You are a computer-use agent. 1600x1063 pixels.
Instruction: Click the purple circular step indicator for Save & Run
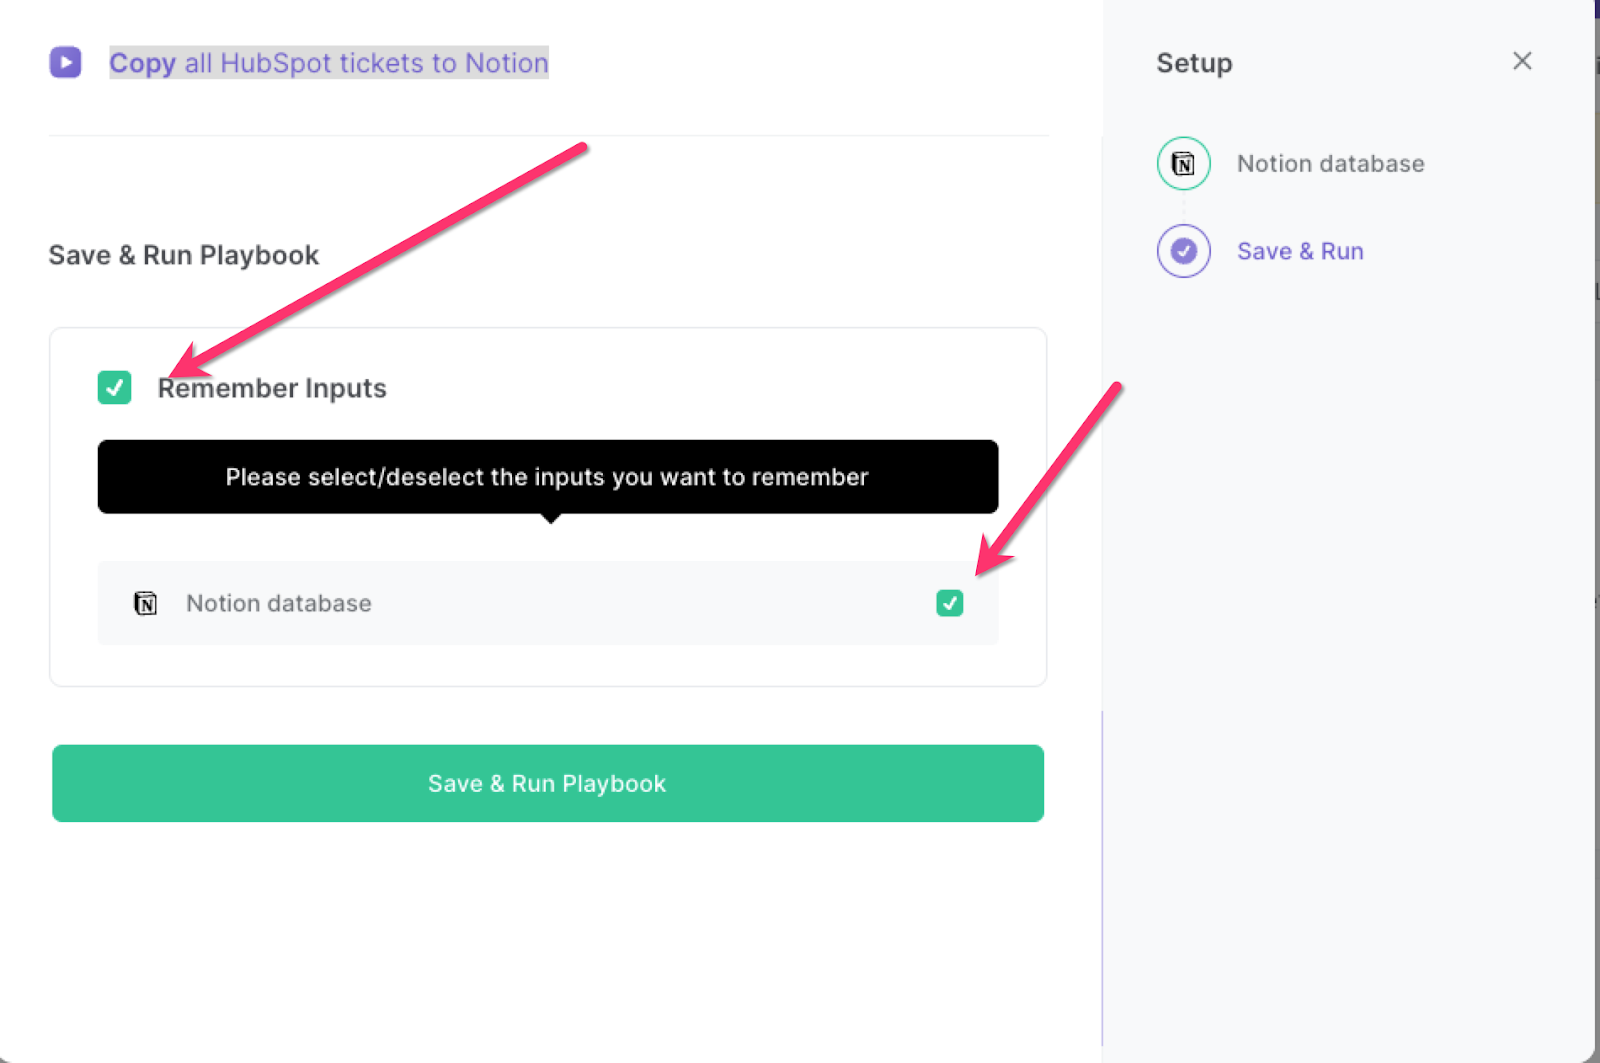(x=1183, y=251)
